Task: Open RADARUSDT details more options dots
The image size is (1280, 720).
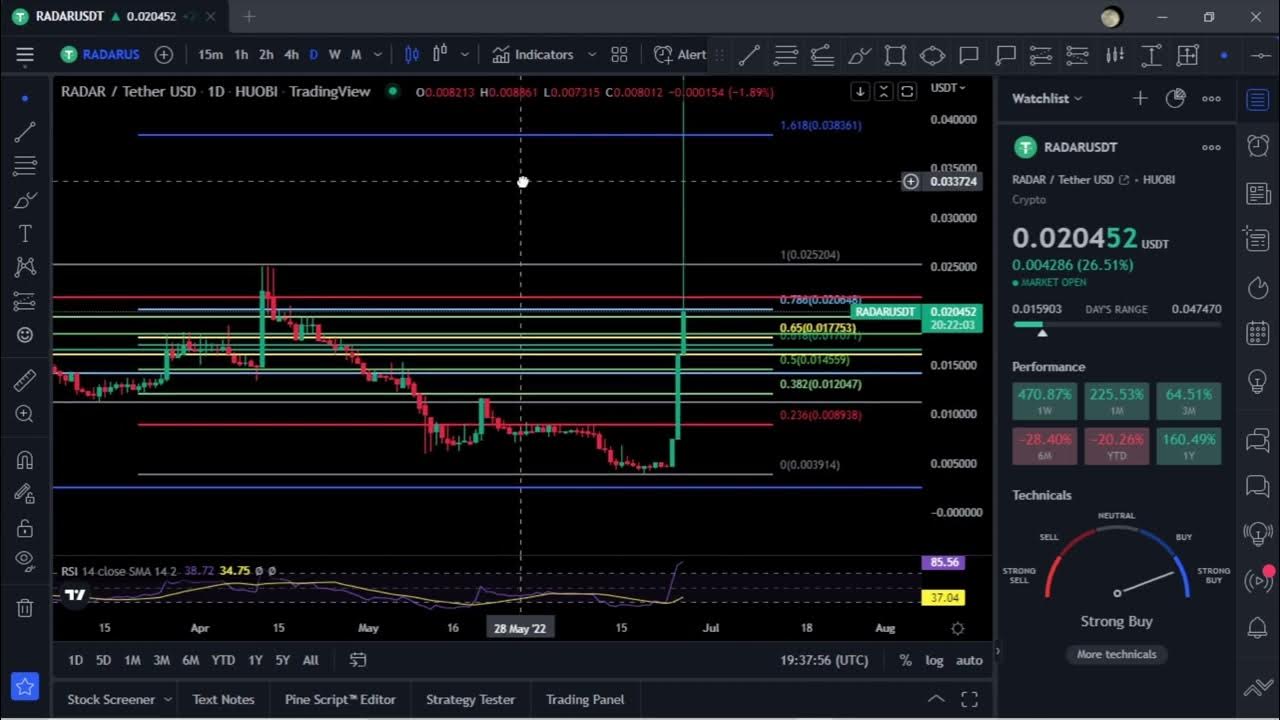Action: pos(1211,147)
